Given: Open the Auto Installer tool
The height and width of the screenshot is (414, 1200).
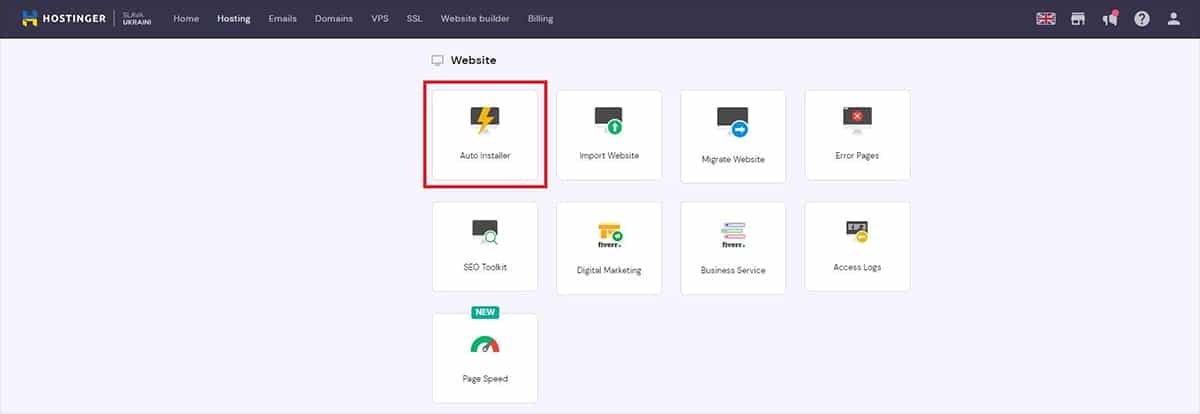Looking at the screenshot, I should (485, 136).
